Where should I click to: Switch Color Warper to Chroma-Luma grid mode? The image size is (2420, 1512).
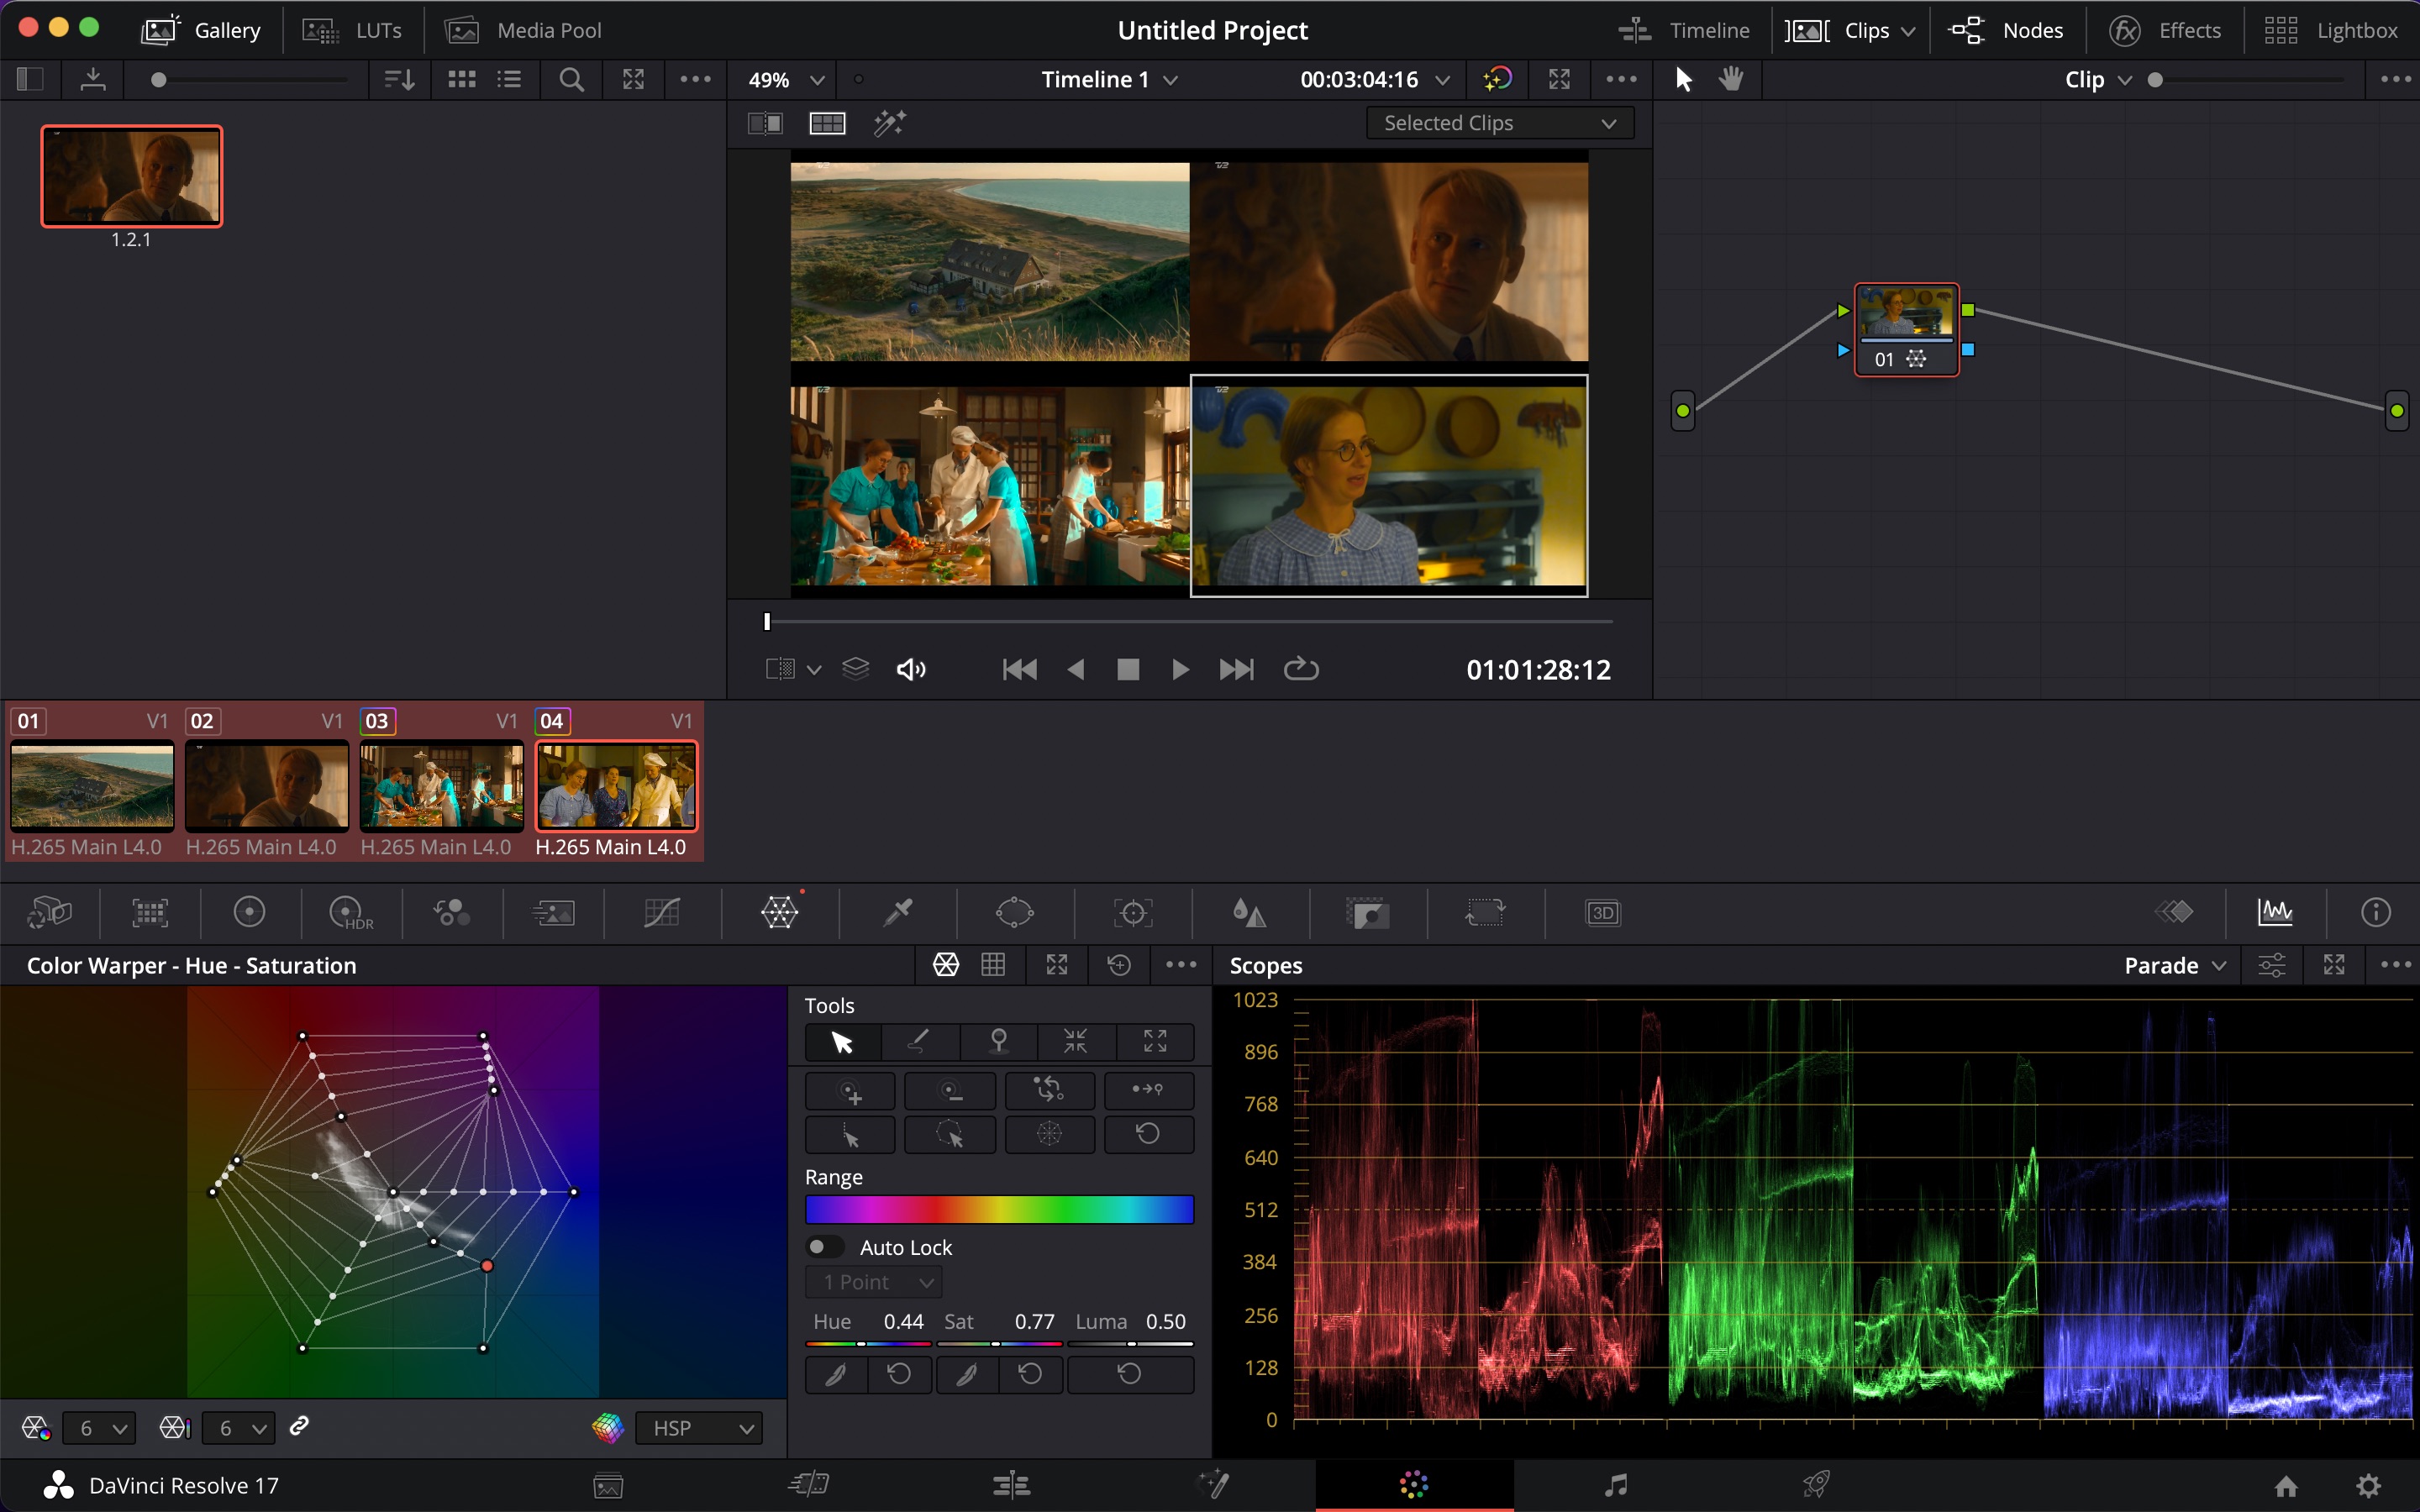tap(993, 965)
